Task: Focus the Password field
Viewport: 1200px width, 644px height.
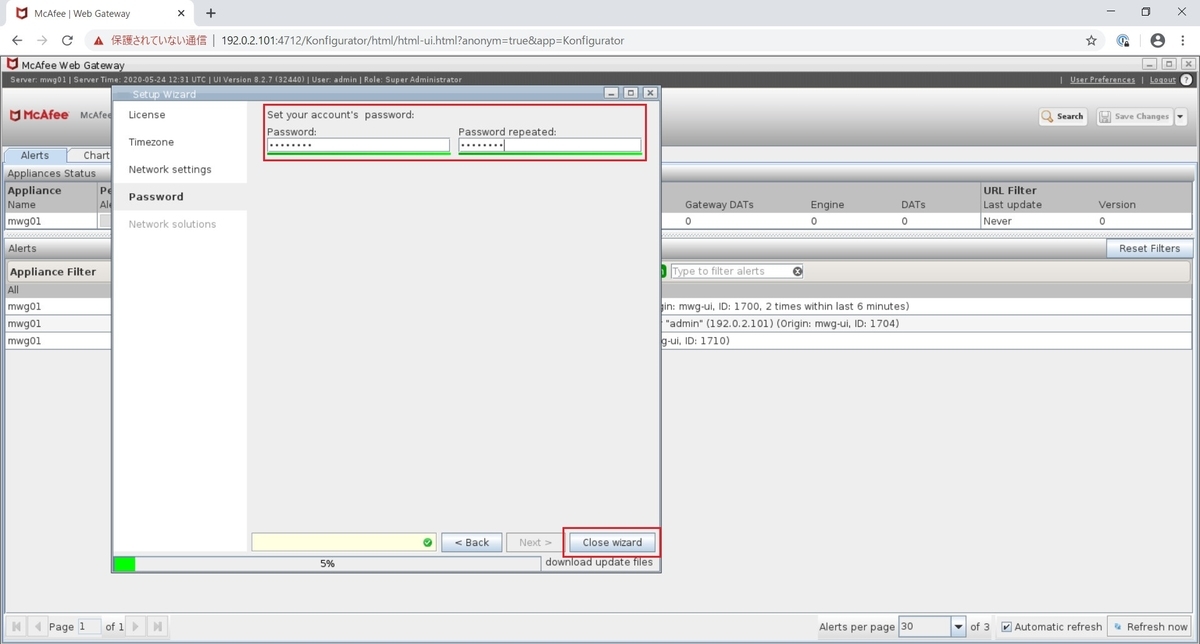Action: 358,145
